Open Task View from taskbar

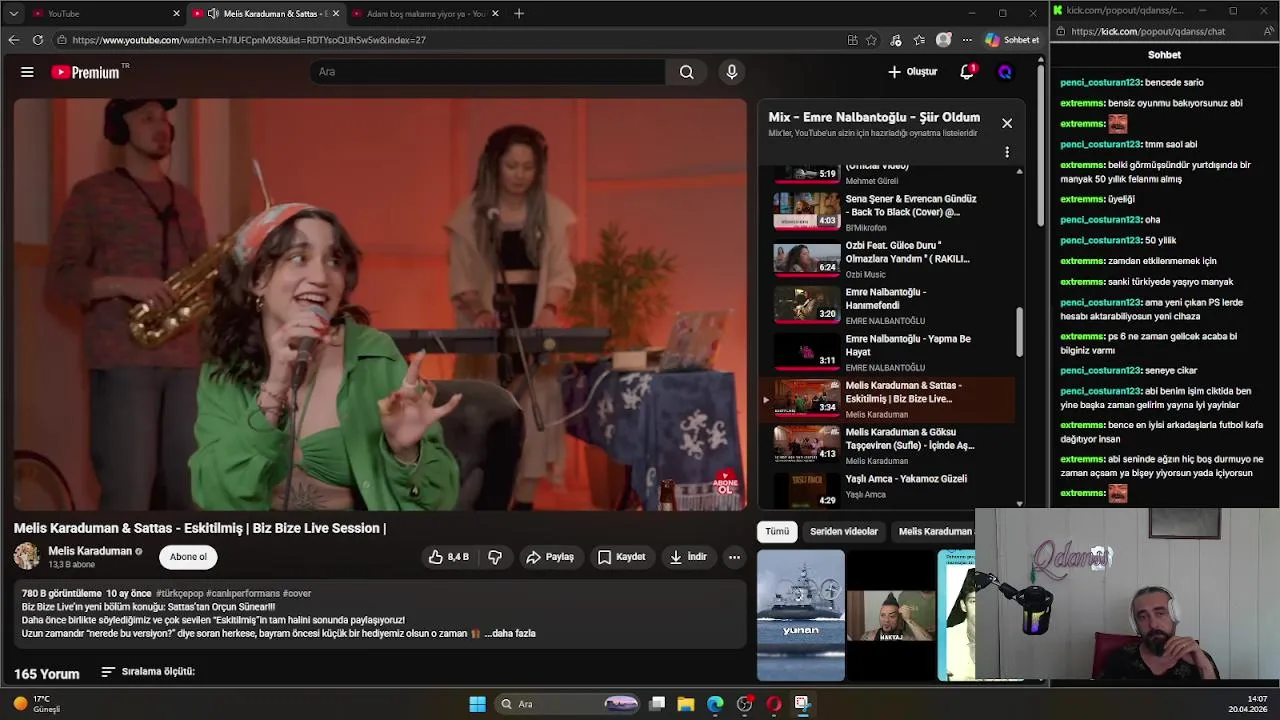coord(657,704)
